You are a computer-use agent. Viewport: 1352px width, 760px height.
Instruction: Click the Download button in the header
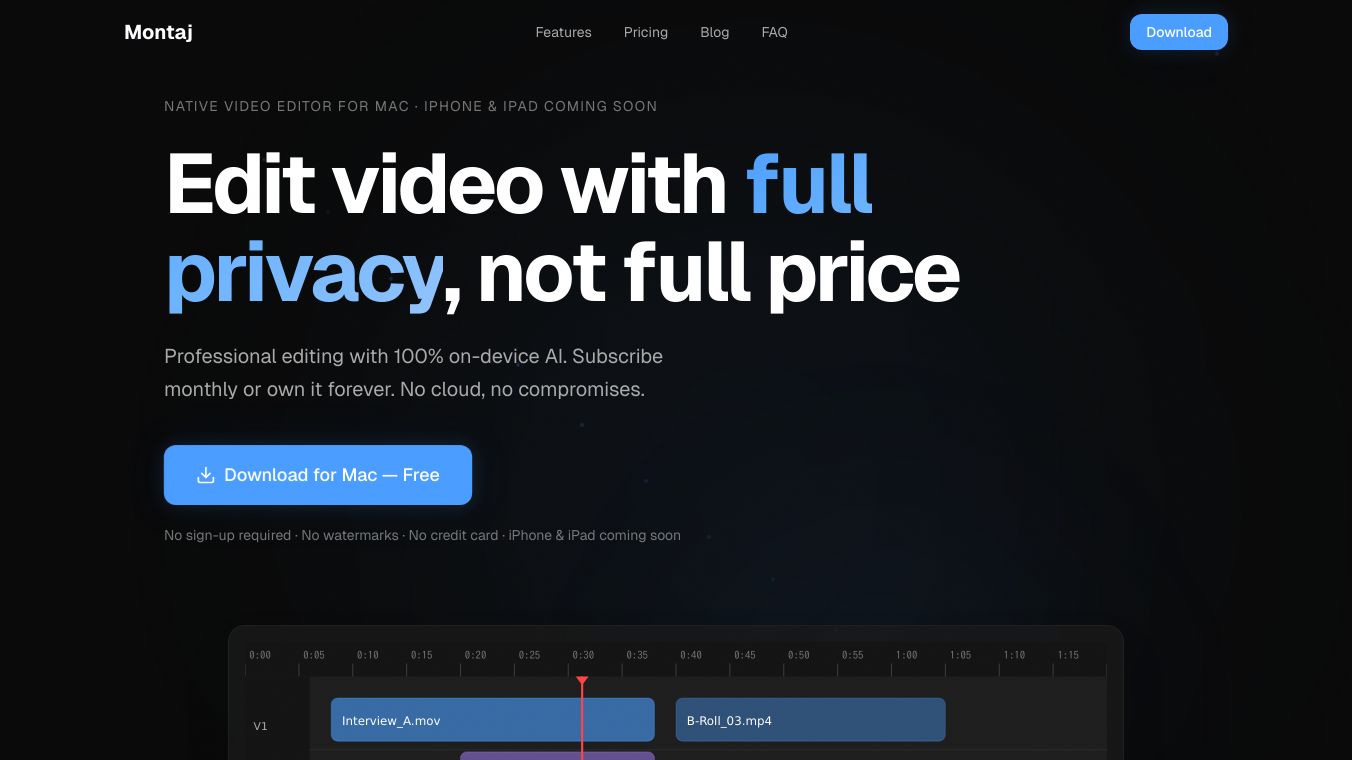(1179, 32)
